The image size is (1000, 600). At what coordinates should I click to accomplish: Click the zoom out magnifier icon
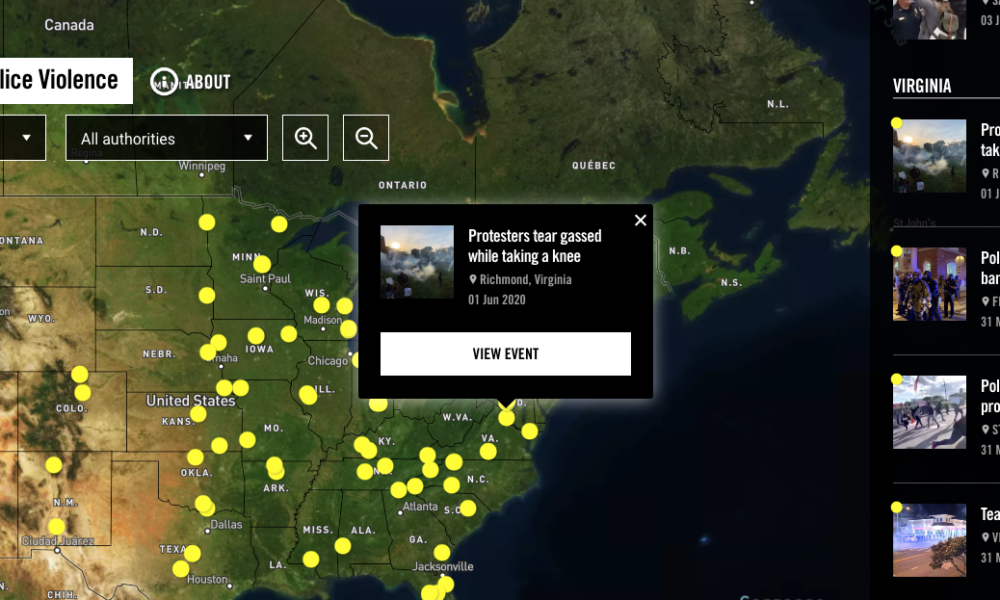367,137
